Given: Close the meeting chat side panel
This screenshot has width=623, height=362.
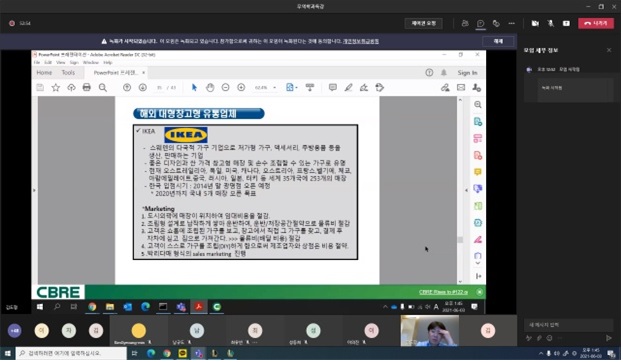Looking at the screenshot, I should [x=609, y=50].
